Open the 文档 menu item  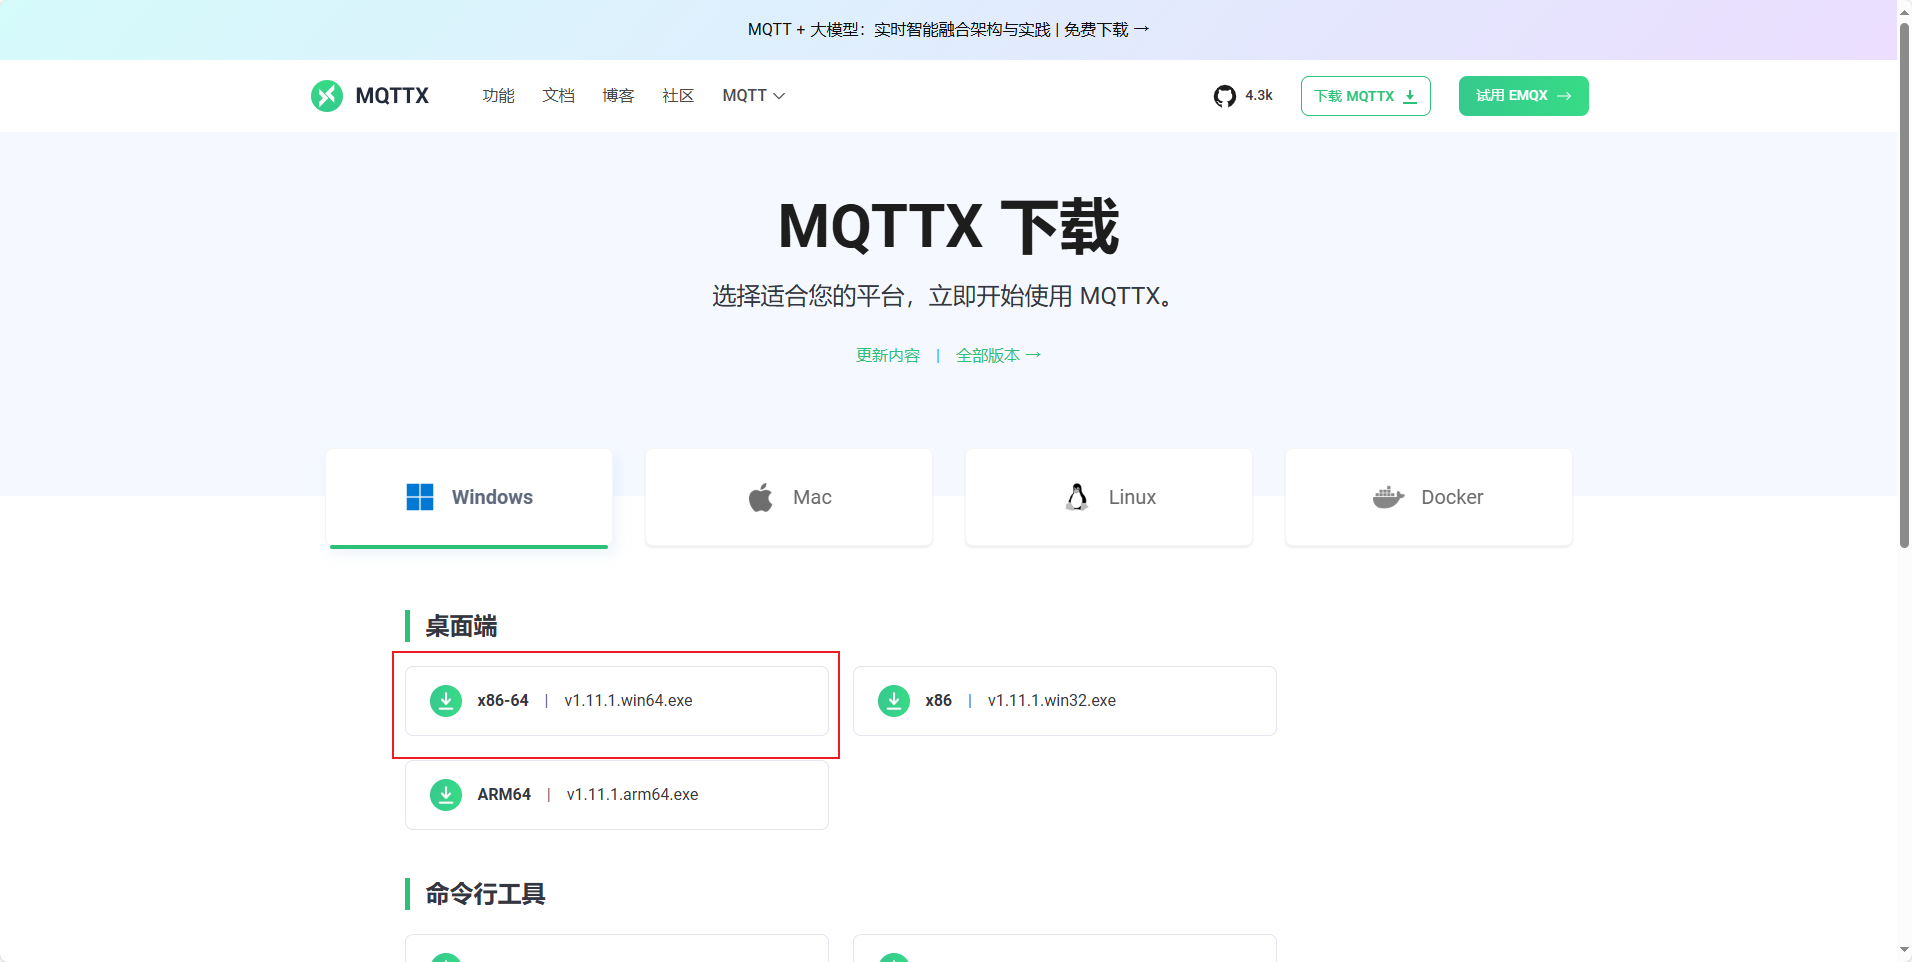tap(558, 96)
